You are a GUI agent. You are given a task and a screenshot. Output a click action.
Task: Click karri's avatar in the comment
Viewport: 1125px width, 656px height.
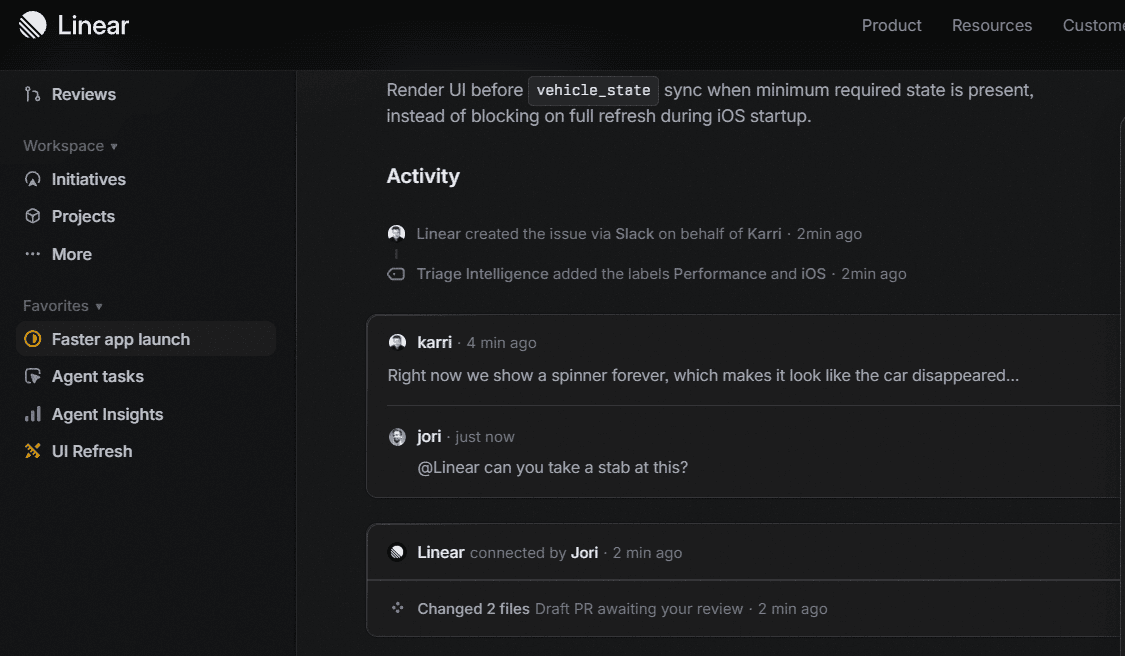pos(397,342)
